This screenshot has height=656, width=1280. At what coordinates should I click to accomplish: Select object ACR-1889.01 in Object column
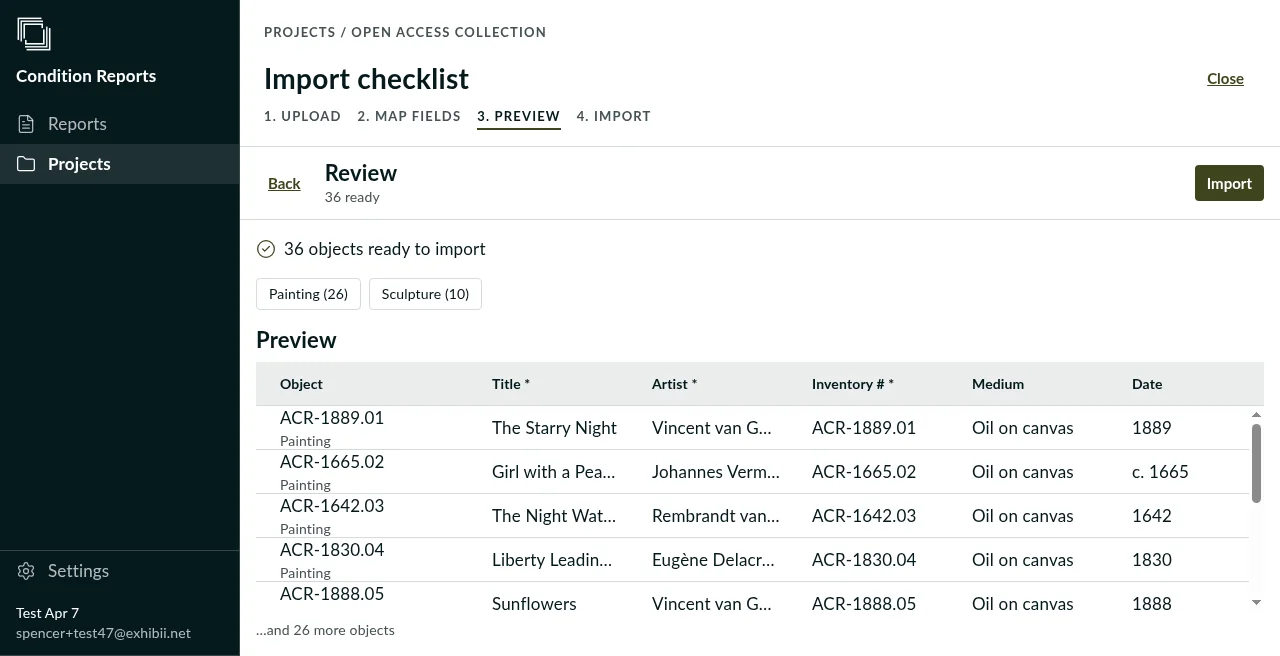332,418
